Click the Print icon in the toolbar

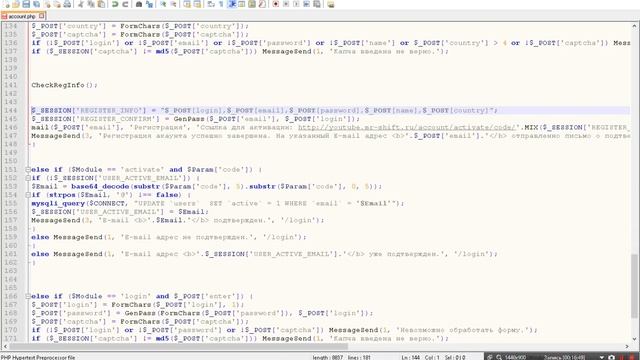[x=67, y=4]
